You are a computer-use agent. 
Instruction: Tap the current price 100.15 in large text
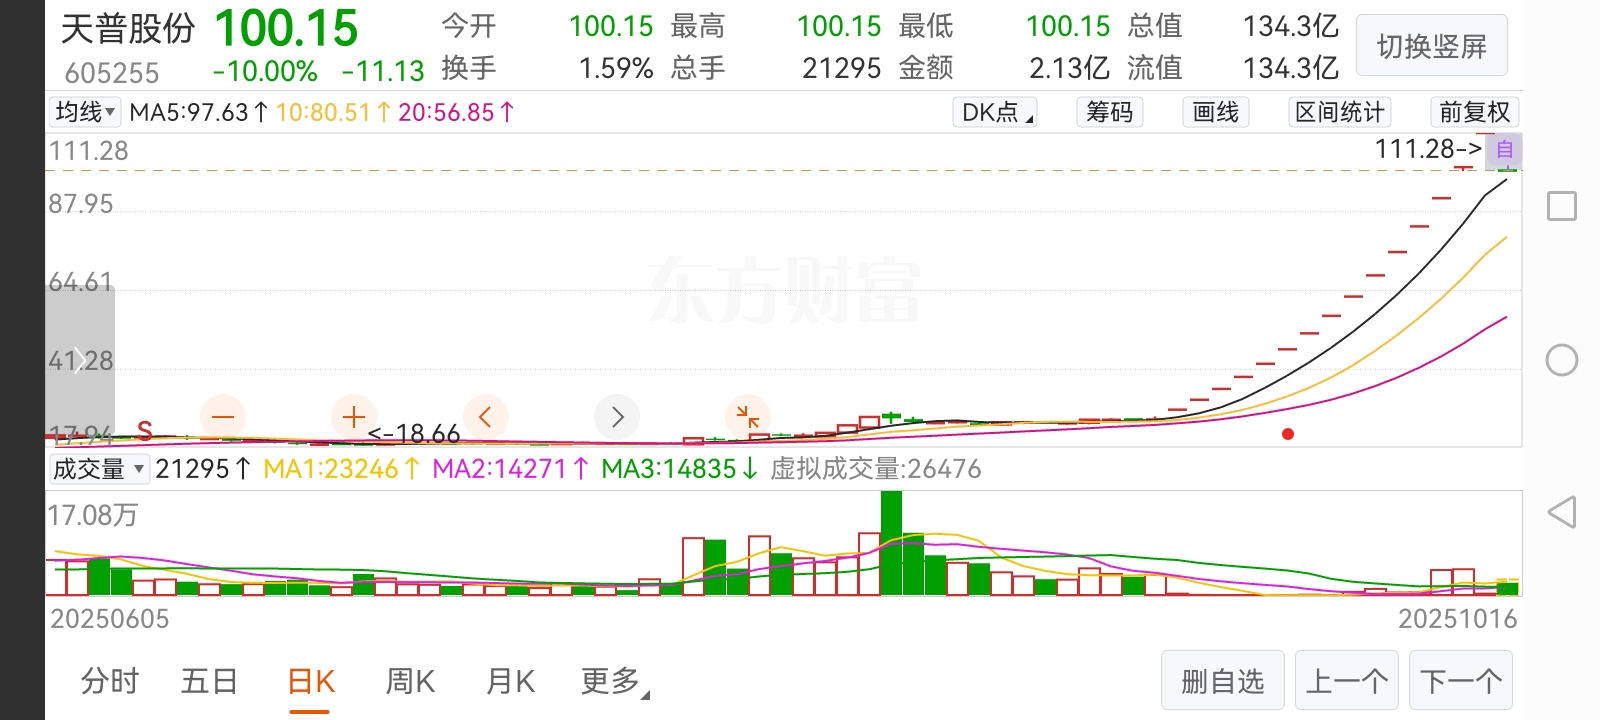click(286, 29)
